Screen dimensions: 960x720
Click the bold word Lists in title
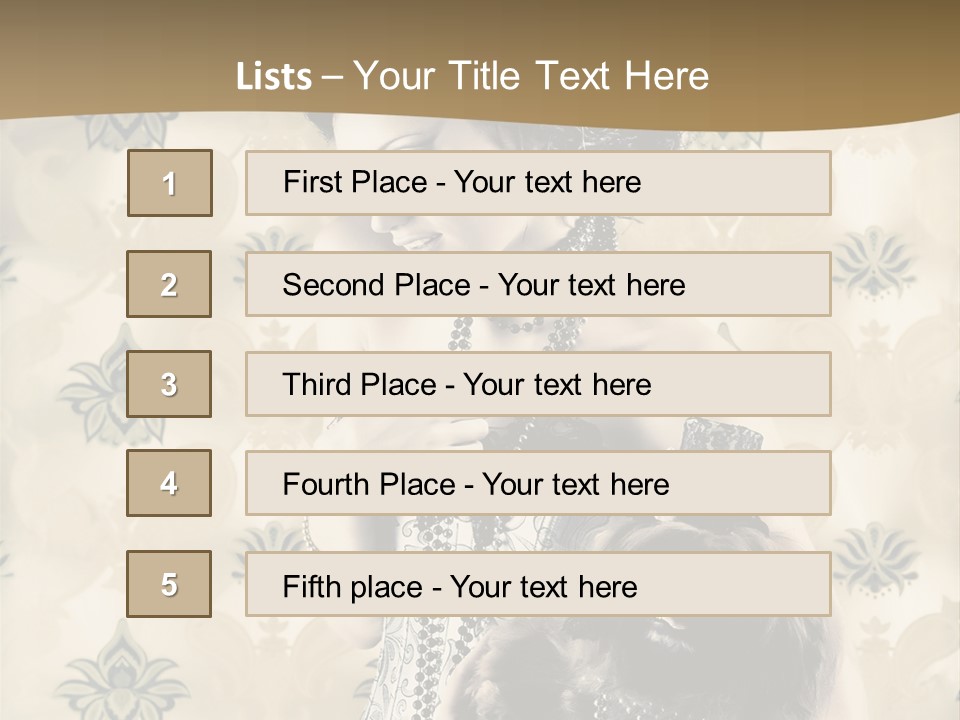pos(274,77)
